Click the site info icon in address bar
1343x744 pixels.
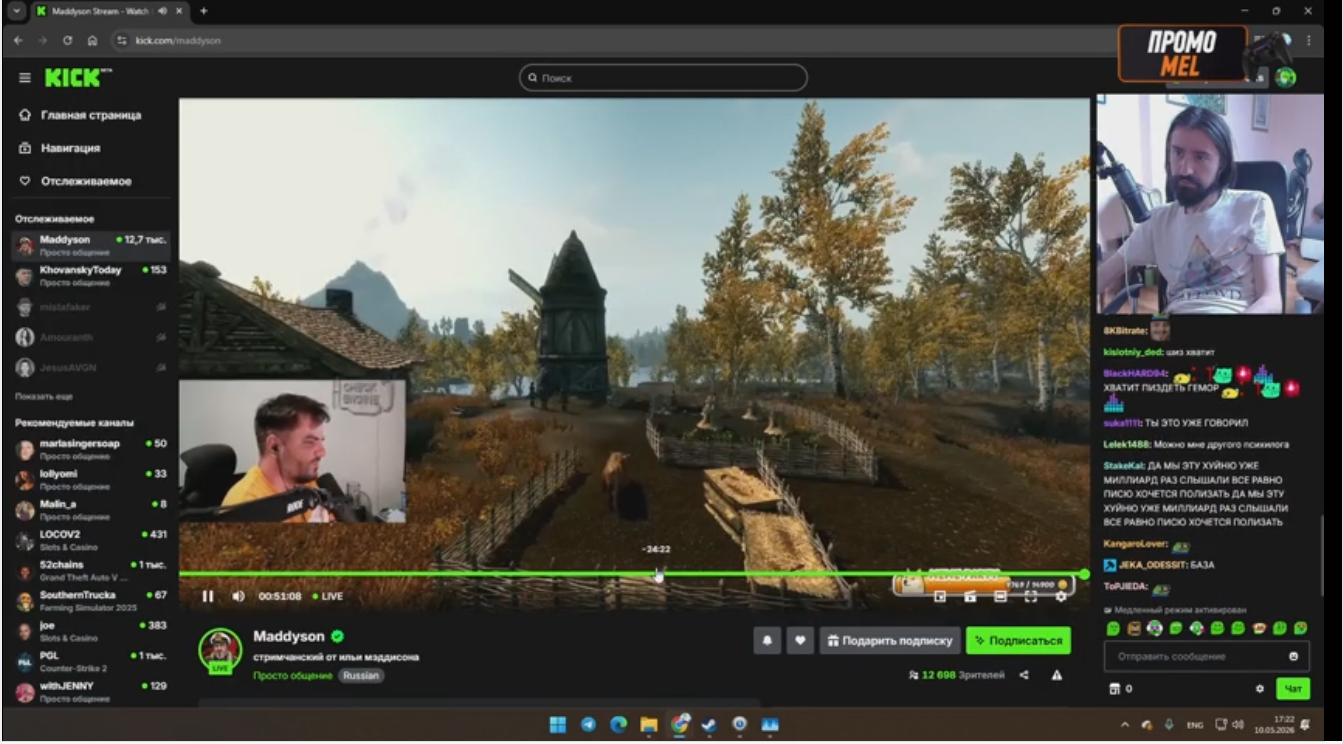click(x=122, y=40)
